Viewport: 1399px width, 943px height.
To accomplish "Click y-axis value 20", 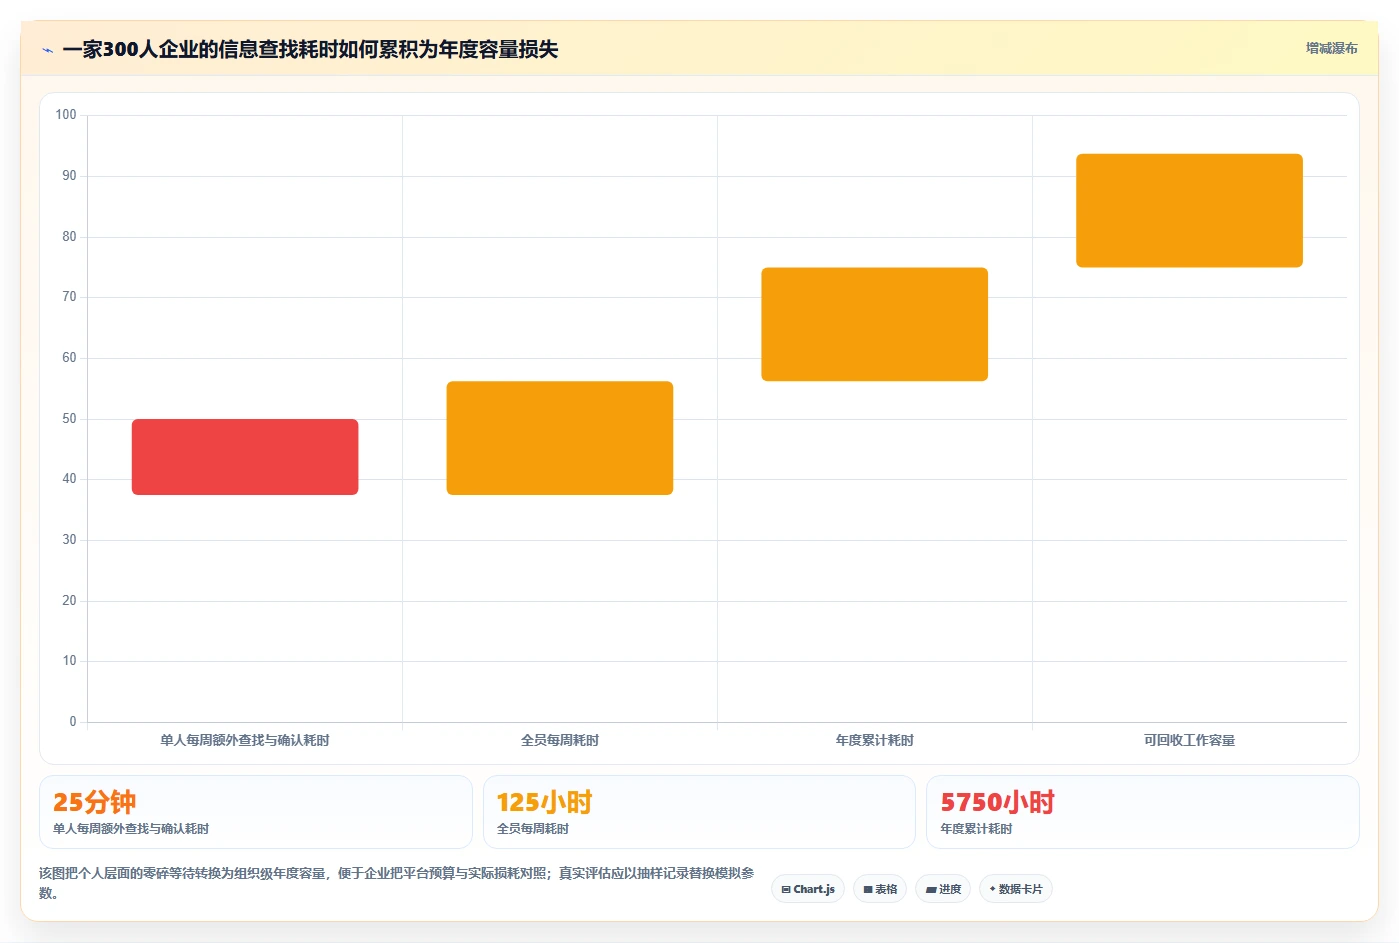I will [x=69, y=600].
